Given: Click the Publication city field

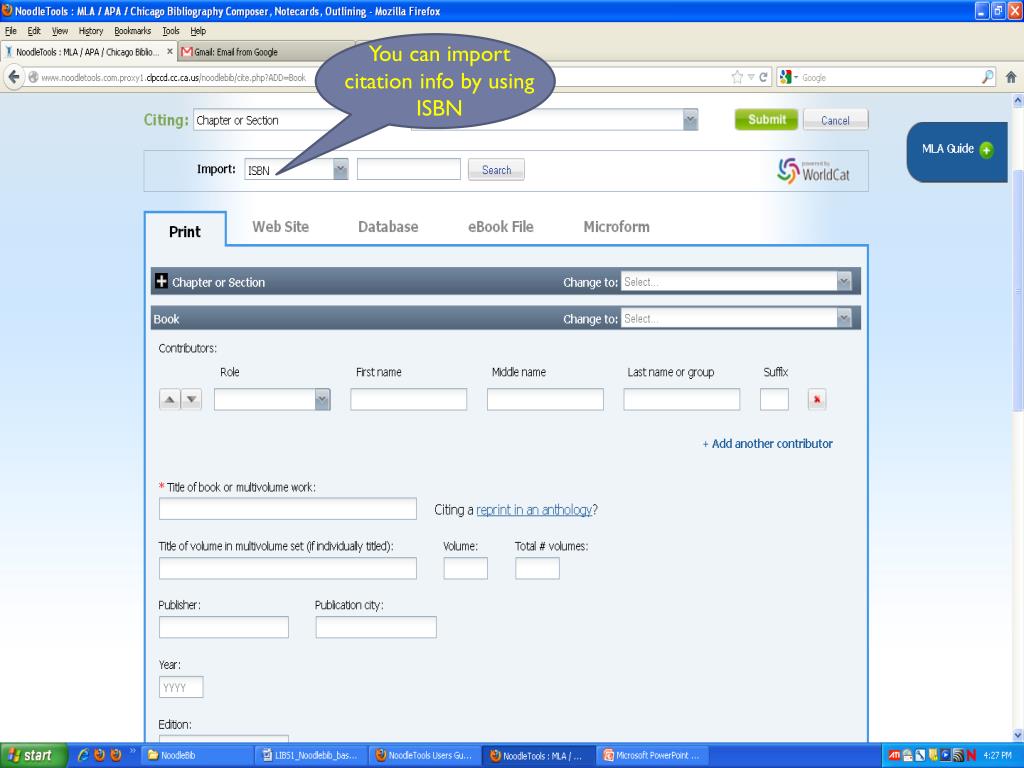Looking at the screenshot, I should [376, 627].
